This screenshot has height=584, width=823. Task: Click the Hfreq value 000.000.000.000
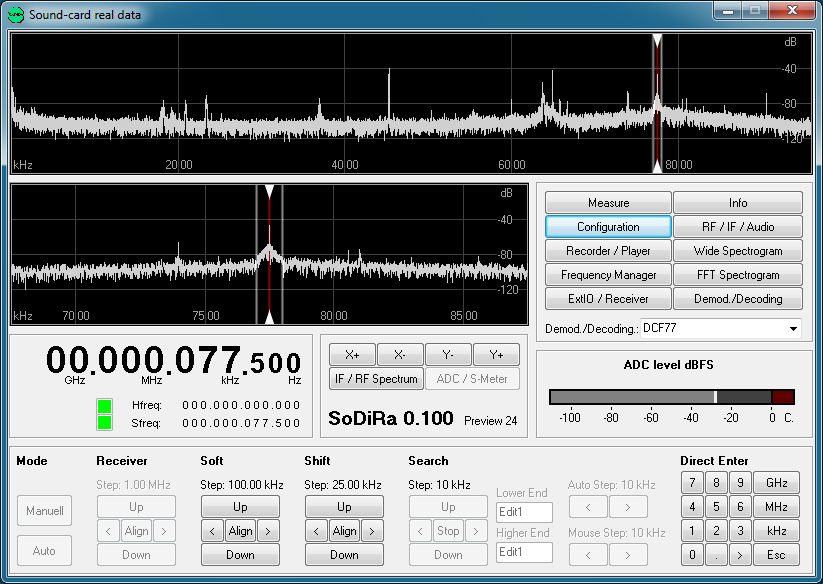pyautogui.click(x=241, y=405)
